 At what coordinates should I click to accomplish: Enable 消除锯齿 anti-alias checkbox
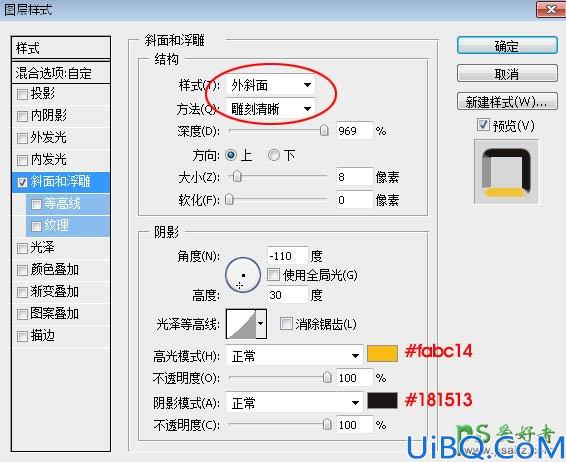286,323
